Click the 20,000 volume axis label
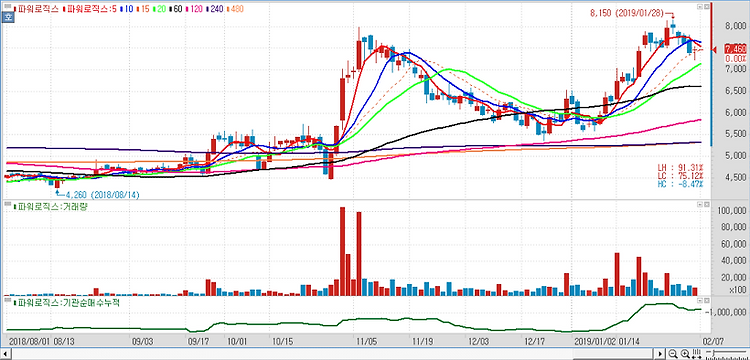 pyautogui.click(x=733, y=278)
